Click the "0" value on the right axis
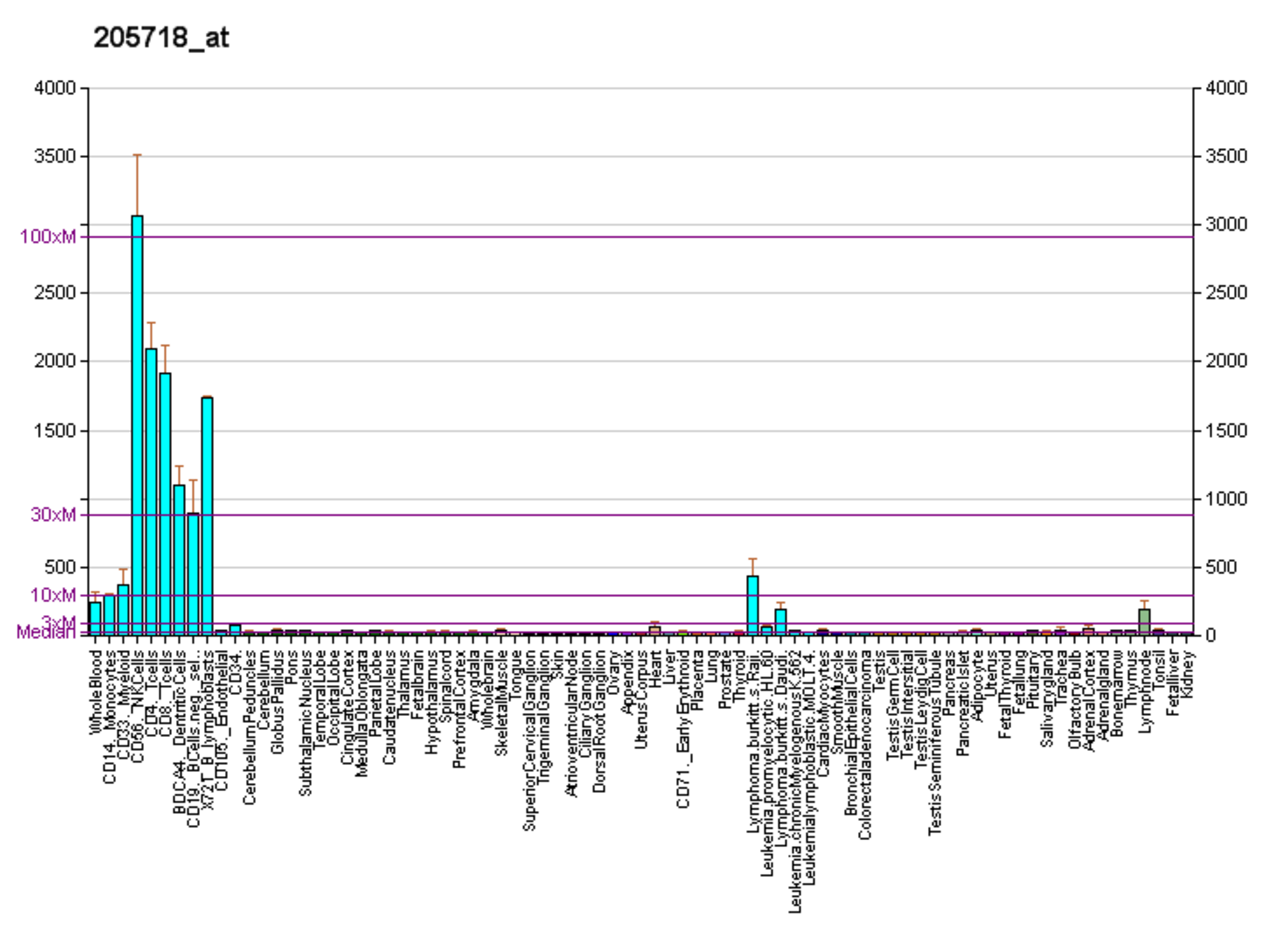Image resolution: width=1280 pixels, height=927 pixels. (x=1210, y=635)
